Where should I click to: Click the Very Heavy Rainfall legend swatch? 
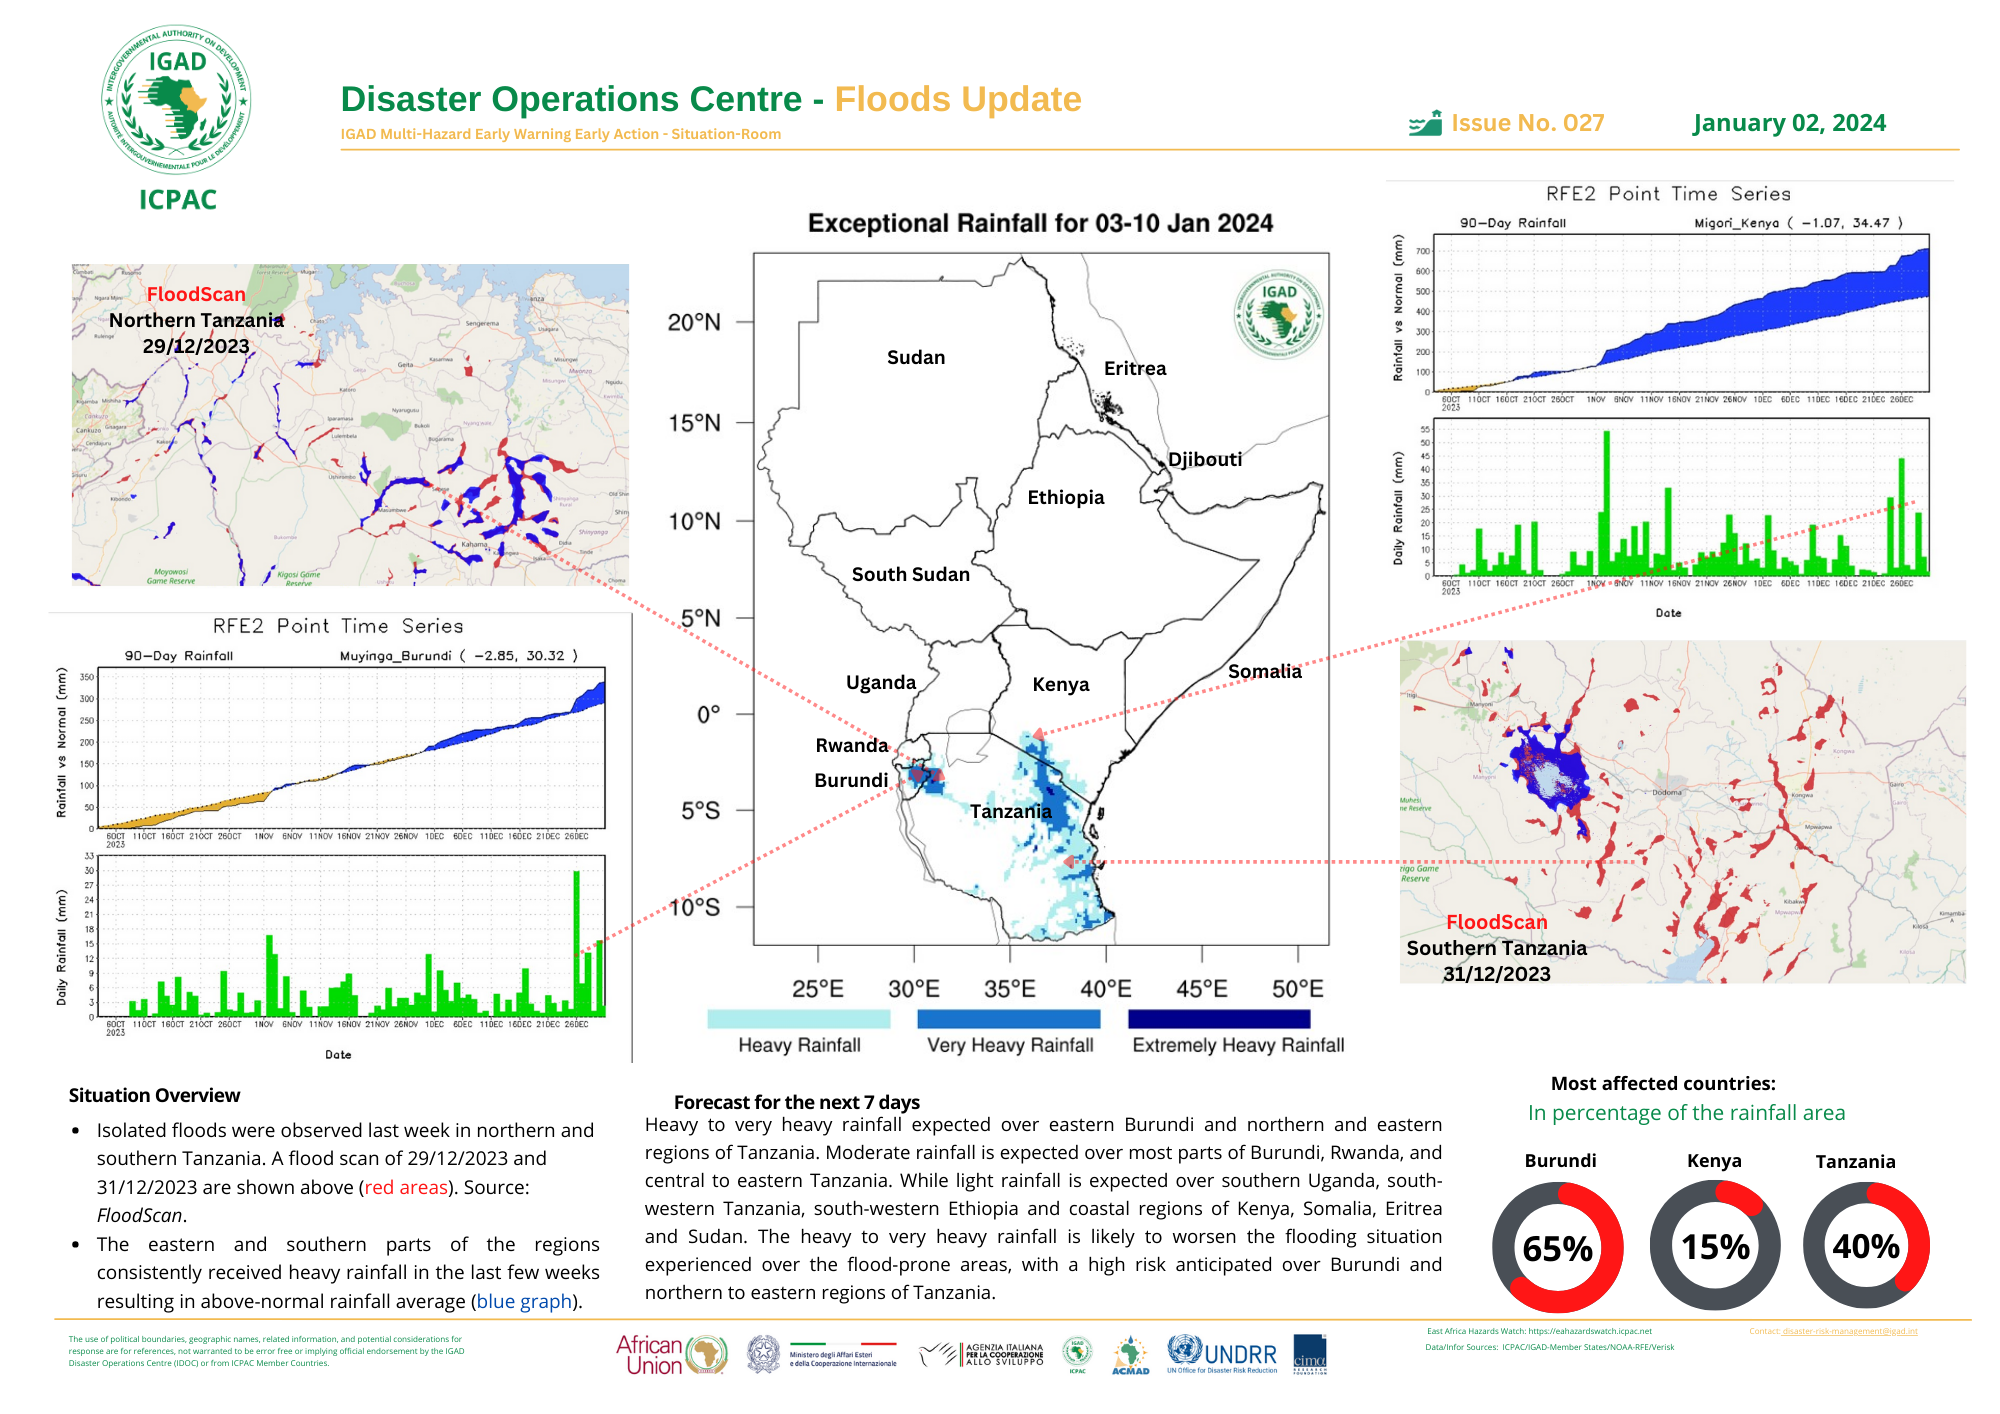[1008, 1019]
